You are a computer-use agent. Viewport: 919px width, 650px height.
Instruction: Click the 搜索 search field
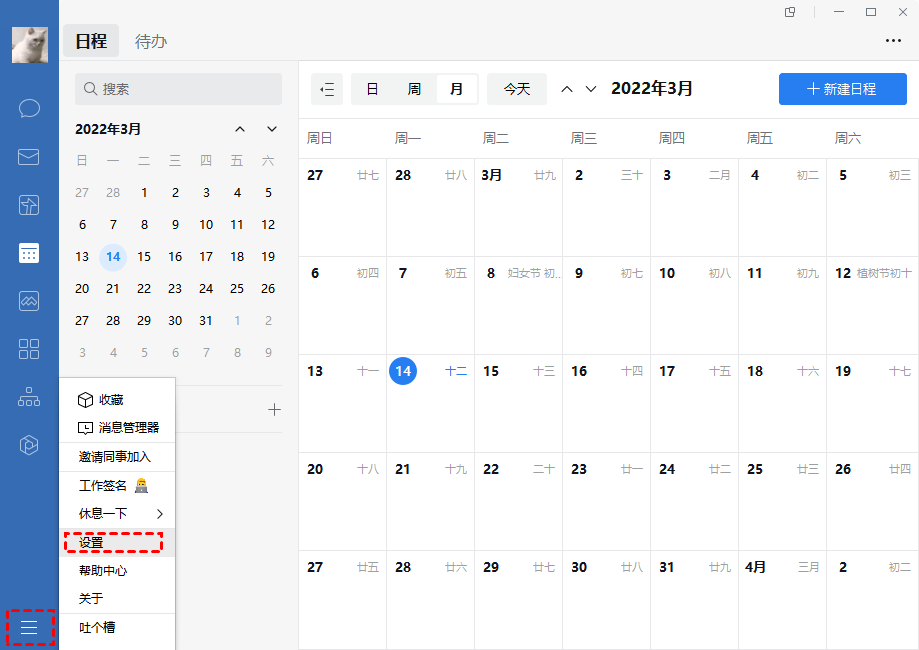[x=178, y=89]
